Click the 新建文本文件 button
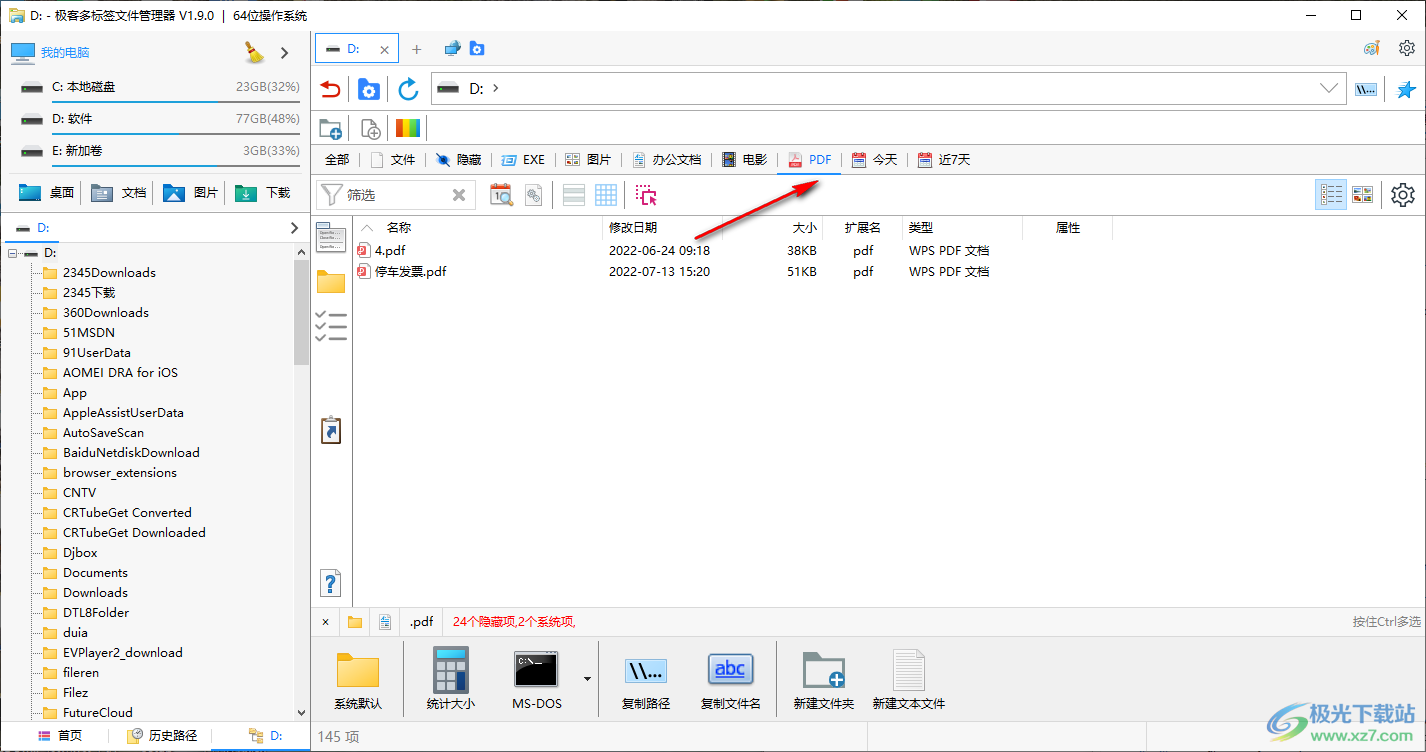 pos(908,679)
